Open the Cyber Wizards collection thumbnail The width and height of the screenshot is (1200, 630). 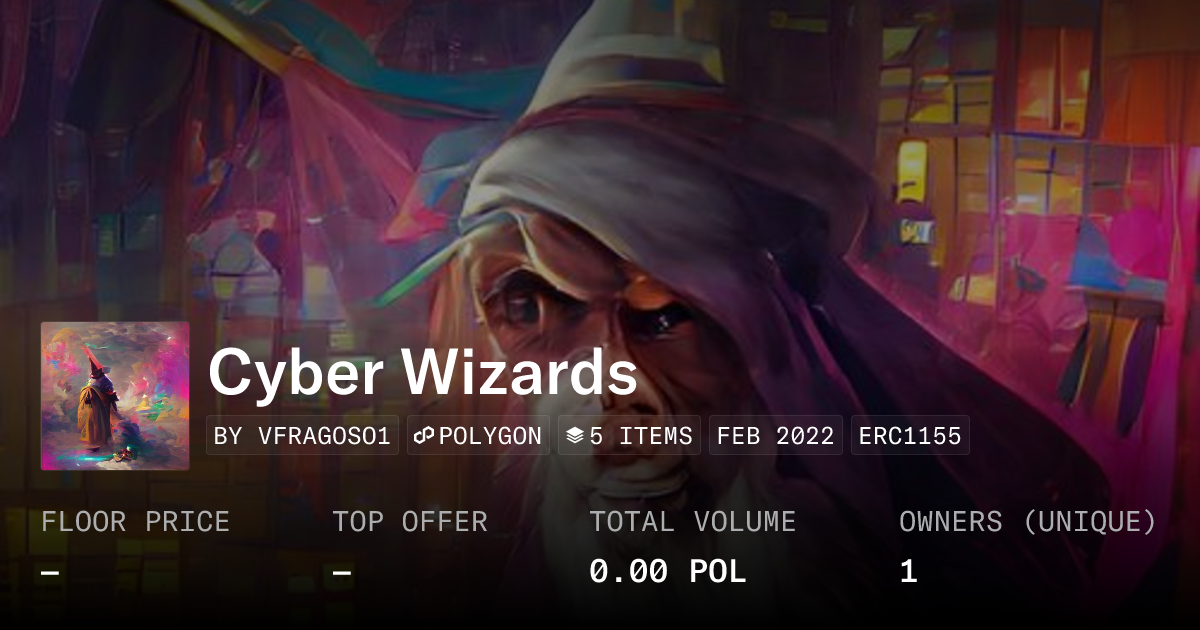(115, 396)
